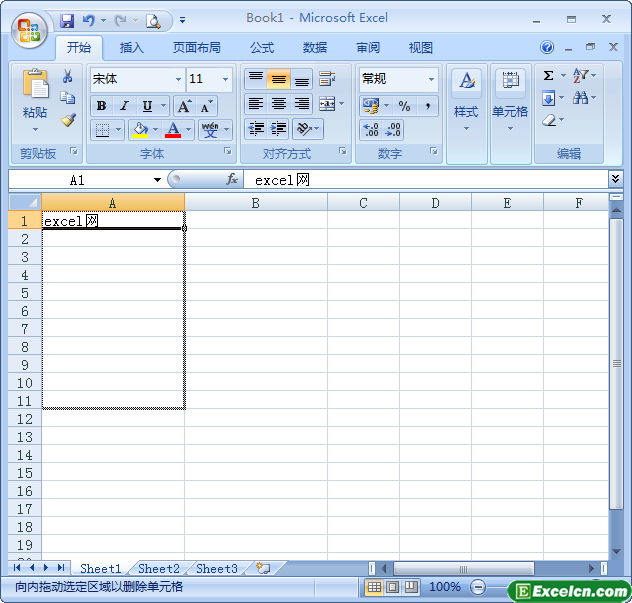The width and height of the screenshot is (632, 603).
Task: Increase indent of cell contents
Action: [x=278, y=129]
